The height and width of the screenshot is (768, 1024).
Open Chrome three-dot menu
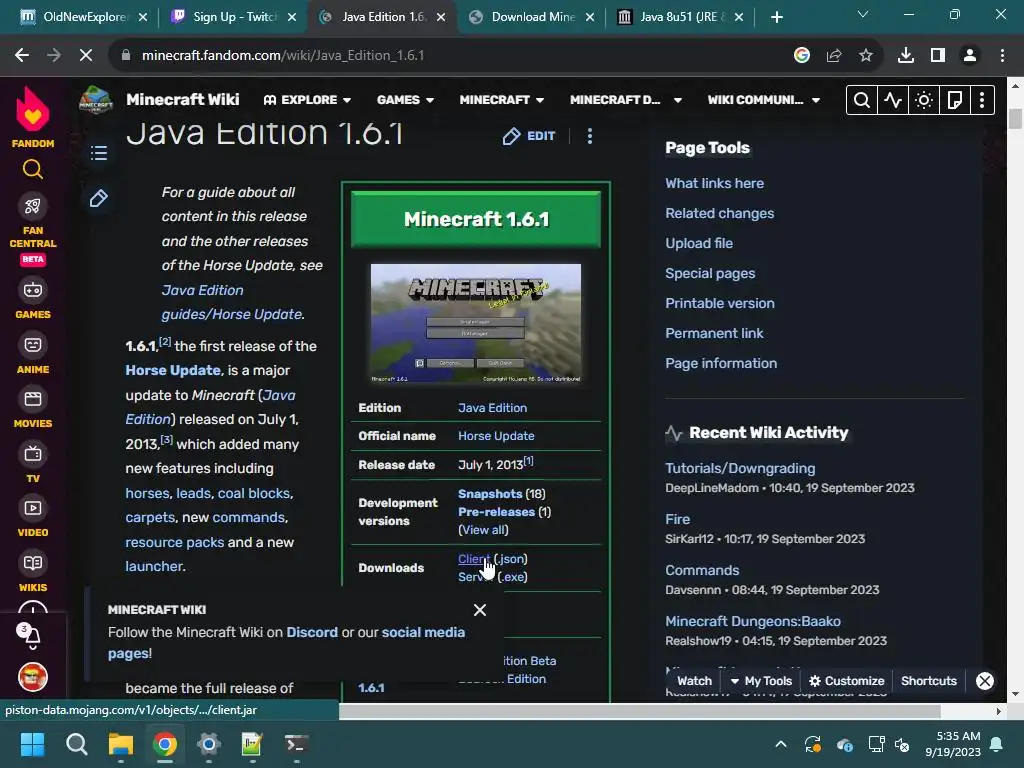point(1002,56)
